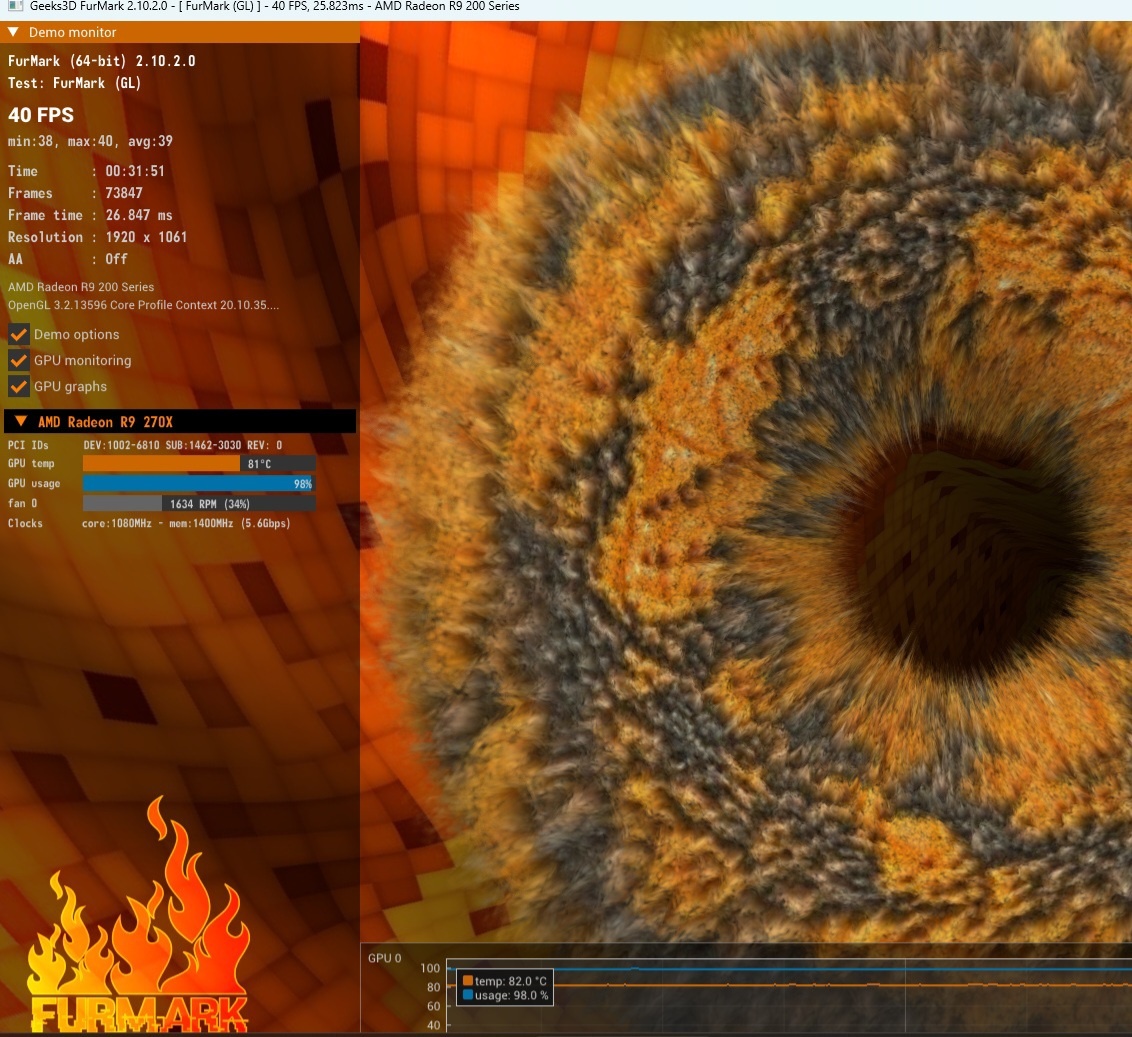Viewport: 1132px width, 1037px height.
Task: Click the FurMark window title bar icon
Action: coord(15,6)
